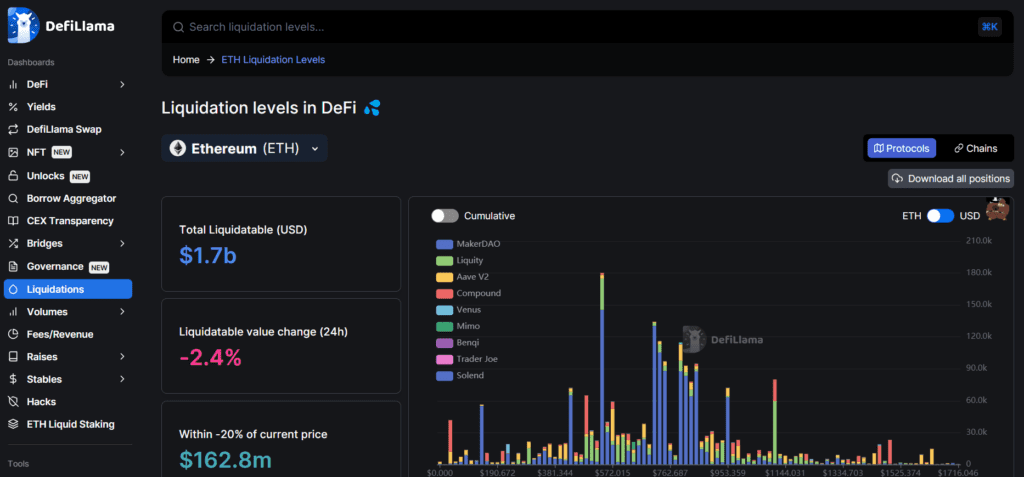Open DefiLlama Swap in sidebar
The width and height of the screenshot is (1024, 477).
68,129
